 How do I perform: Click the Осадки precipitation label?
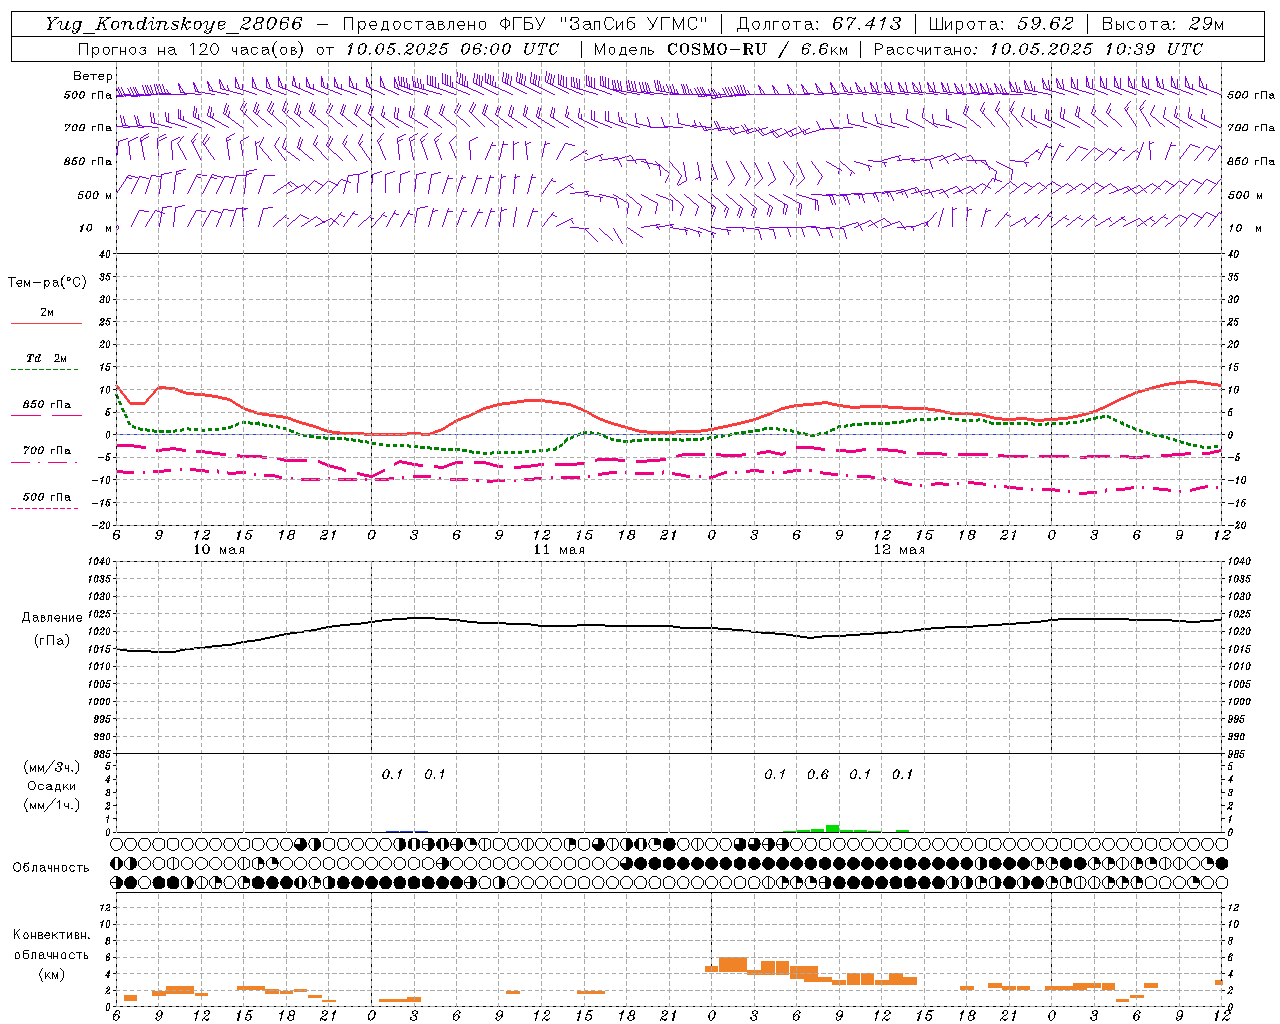coord(51,786)
